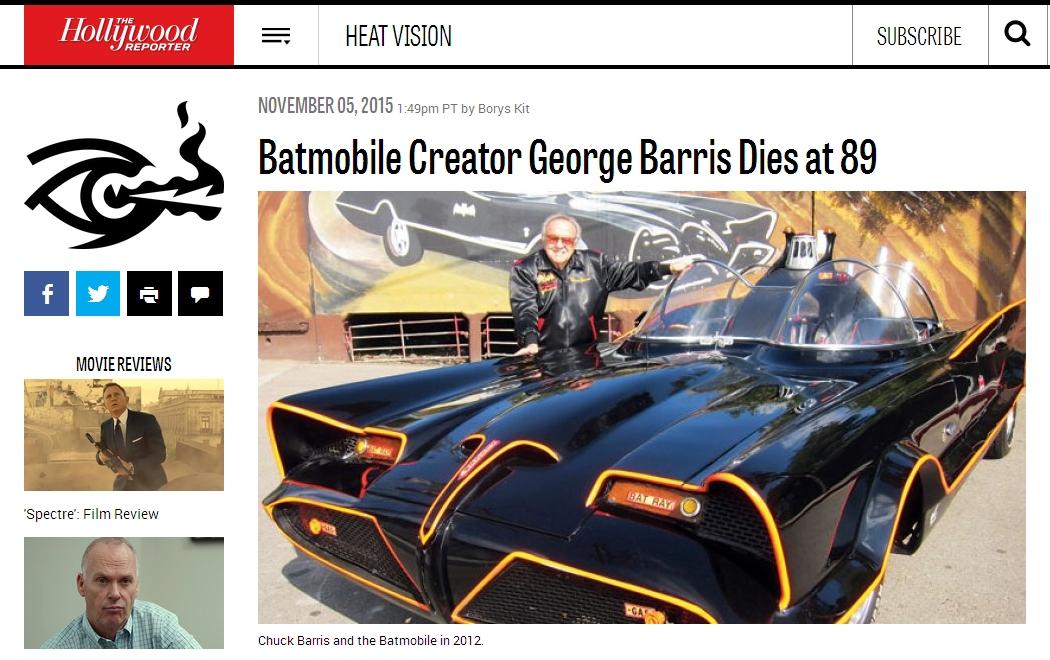Print the article with printer icon
The height and width of the screenshot is (660, 1050).
[149, 293]
